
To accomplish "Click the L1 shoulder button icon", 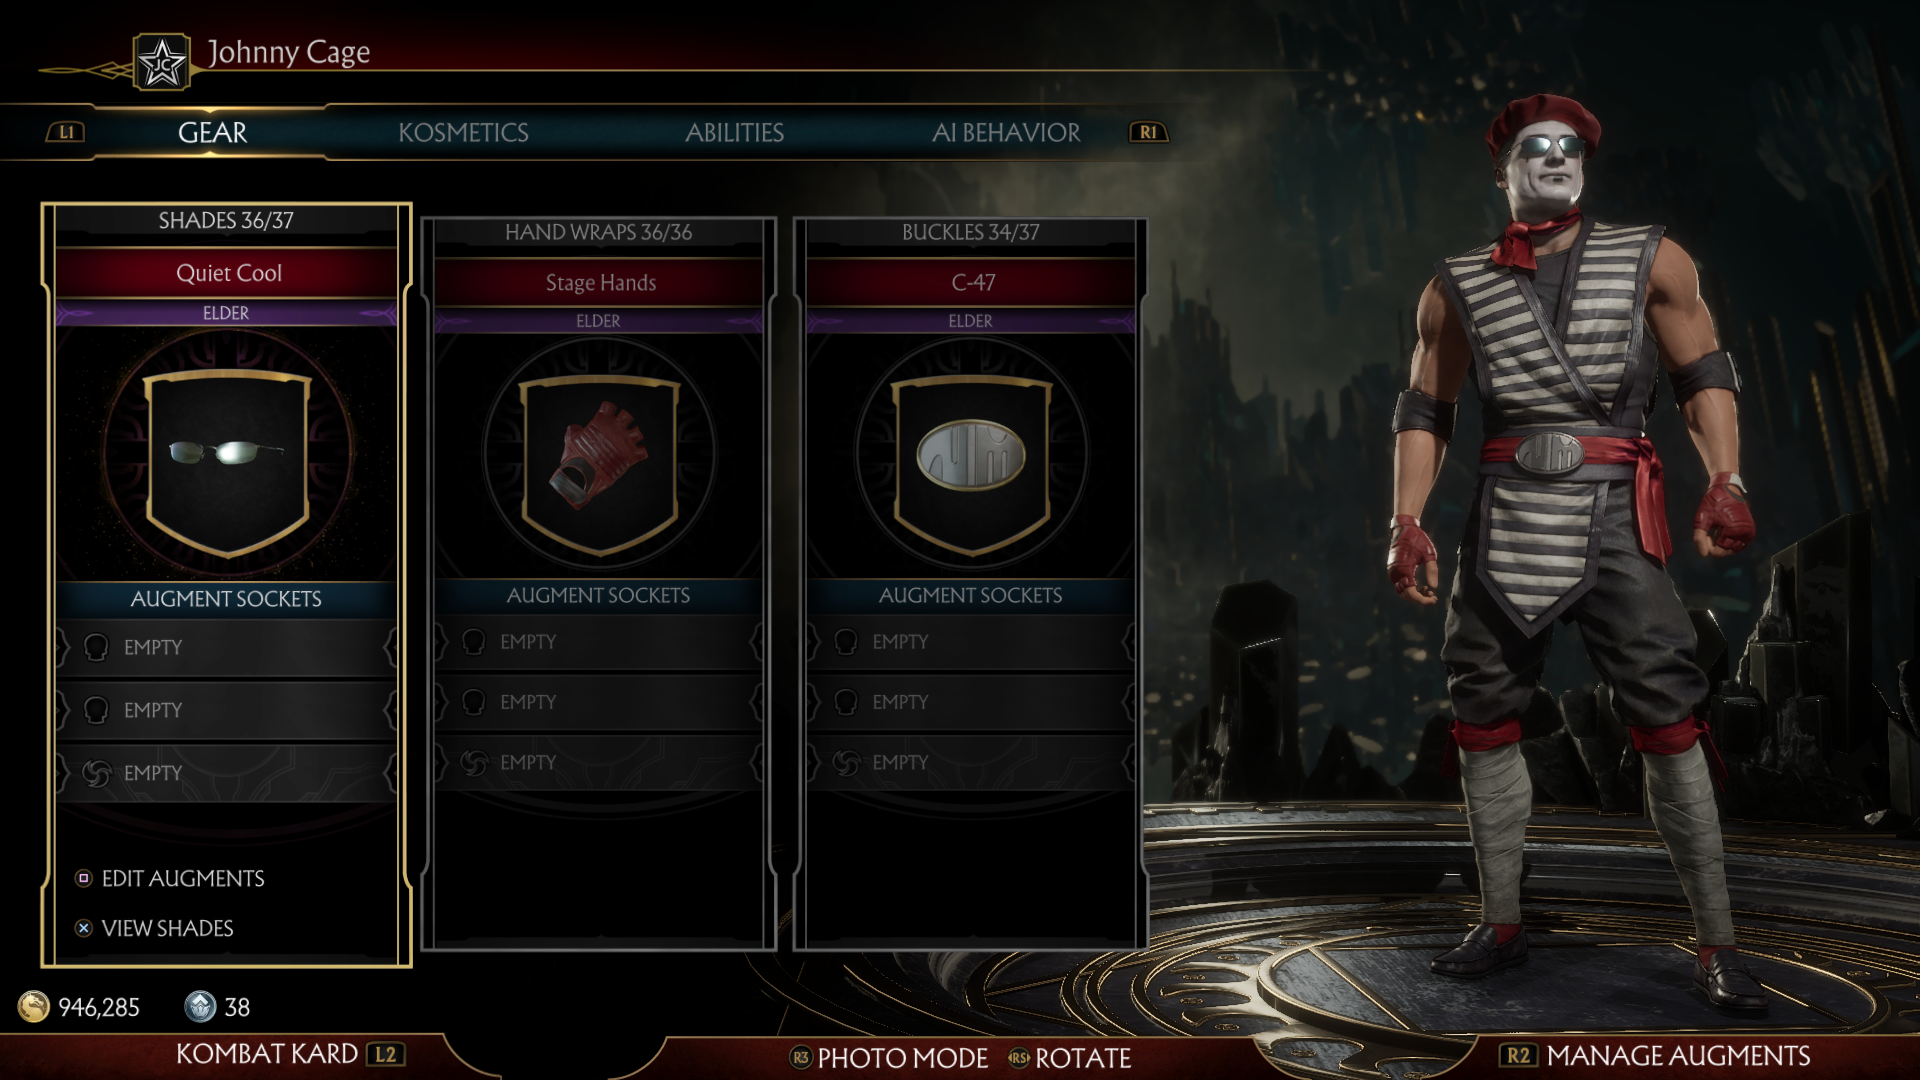I will (66, 132).
